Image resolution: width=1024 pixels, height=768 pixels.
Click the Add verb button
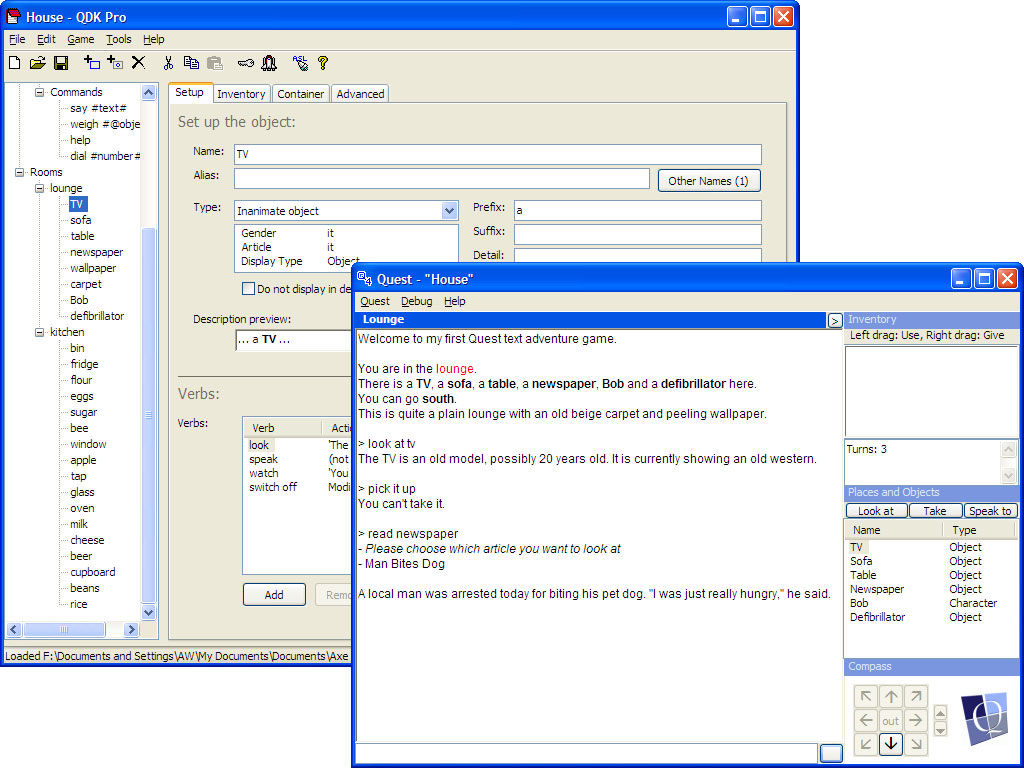coord(274,595)
